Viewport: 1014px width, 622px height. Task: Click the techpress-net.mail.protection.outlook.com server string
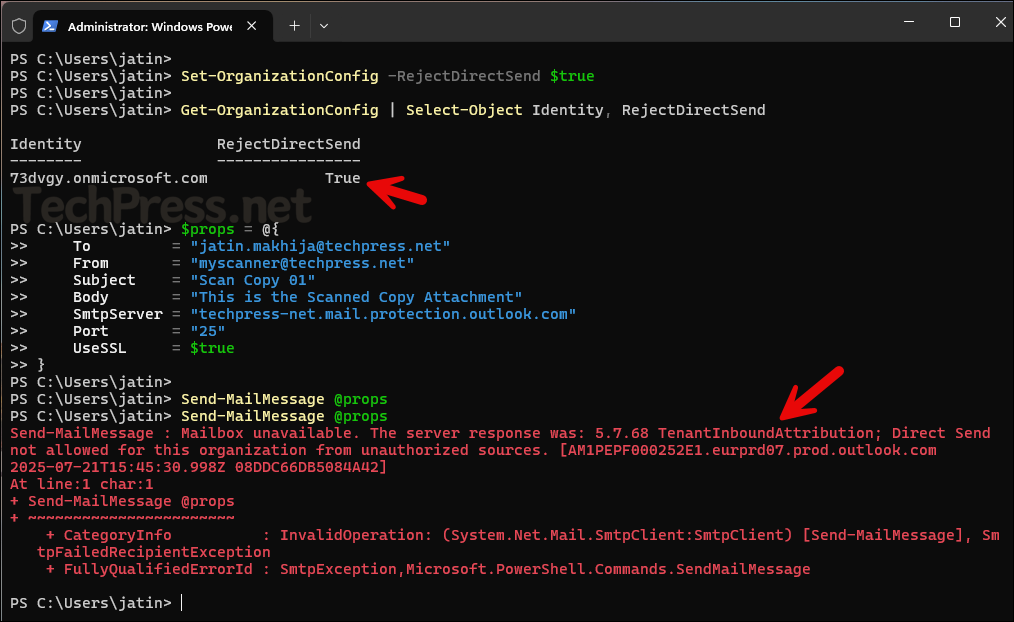tap(383, 314)
